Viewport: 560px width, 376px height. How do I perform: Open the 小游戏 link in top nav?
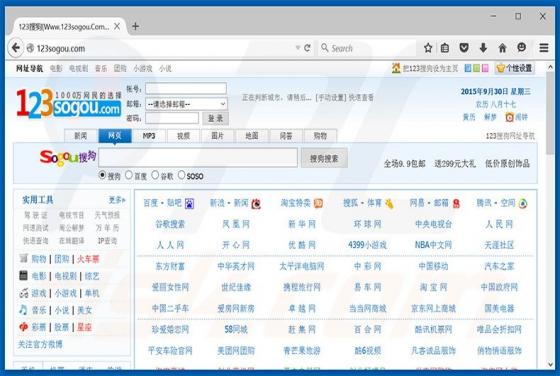[x=142, y=68]
